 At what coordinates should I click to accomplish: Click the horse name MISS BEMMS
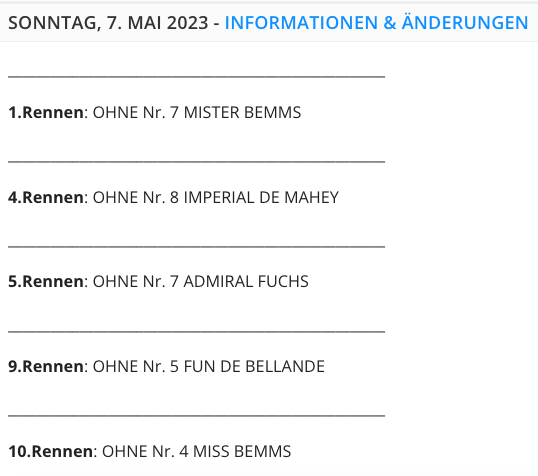coord(242,451)
